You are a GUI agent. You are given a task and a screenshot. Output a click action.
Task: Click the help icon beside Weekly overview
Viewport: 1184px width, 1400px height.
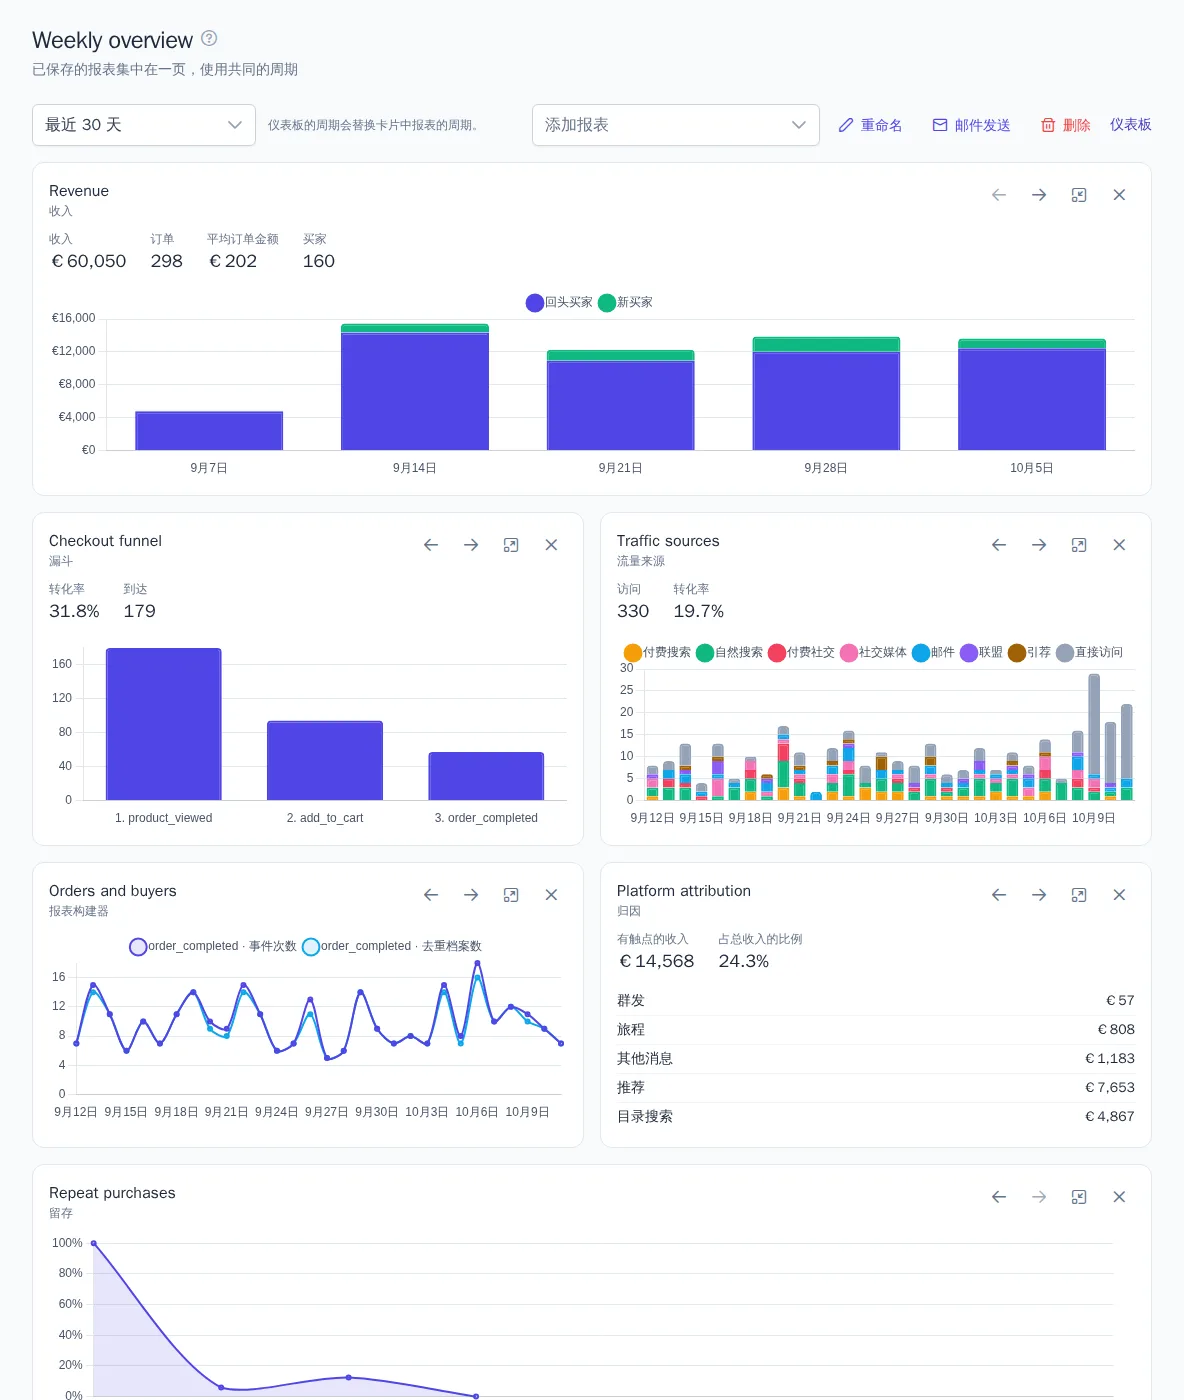pyautogui.click(x=209, y=38)
